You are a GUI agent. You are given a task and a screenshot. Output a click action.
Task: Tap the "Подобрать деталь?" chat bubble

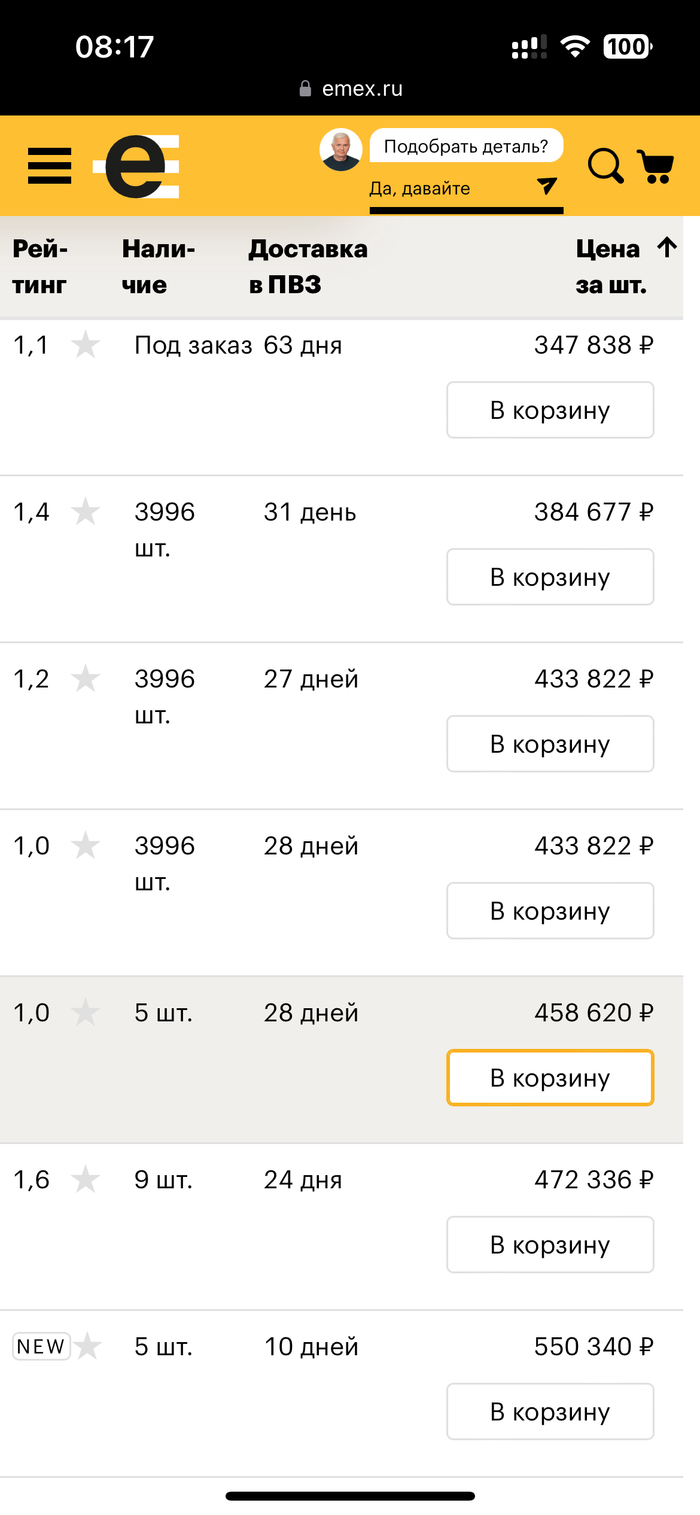(x=466, y=146)
